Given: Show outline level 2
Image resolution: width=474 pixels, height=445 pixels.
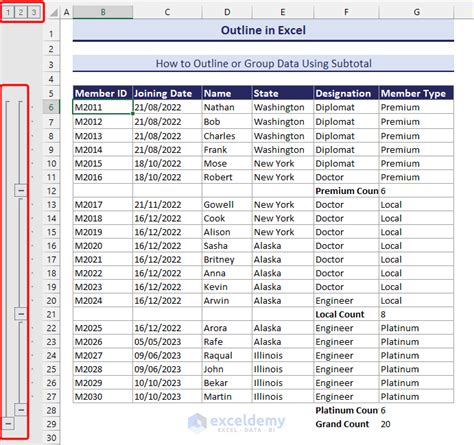Looking at the screenshot, I should pos(21,12).
